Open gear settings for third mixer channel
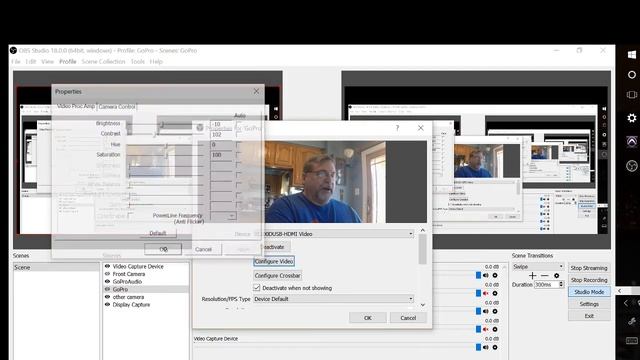This screenshot has width=640, height=360. [495, 311]
